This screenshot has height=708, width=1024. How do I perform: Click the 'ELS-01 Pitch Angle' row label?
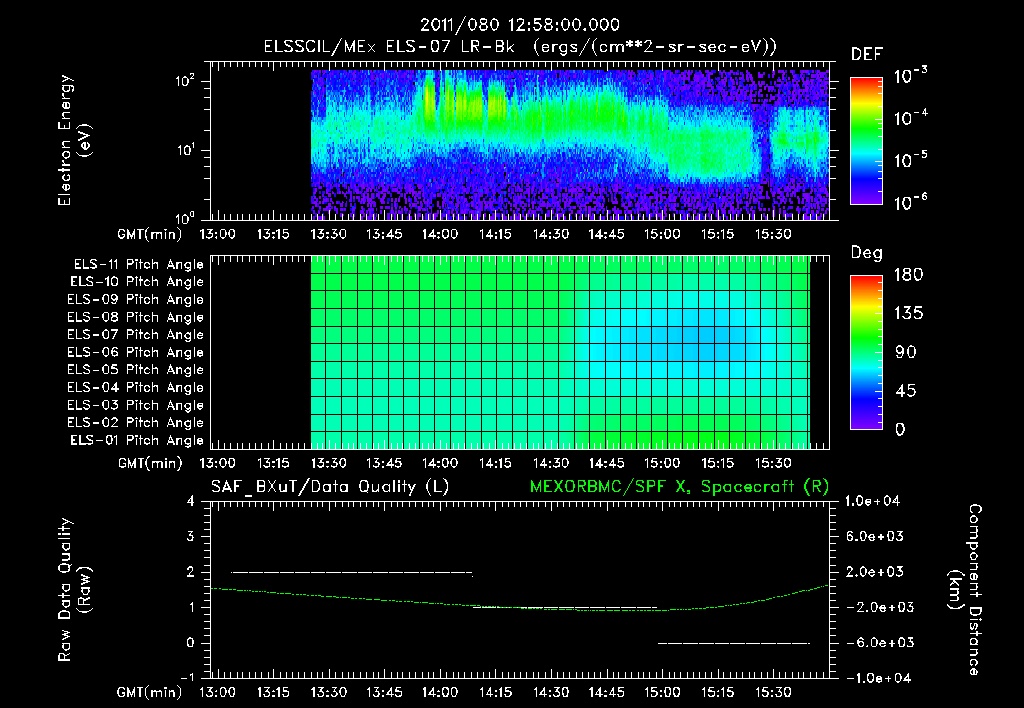tap(137, 441)
